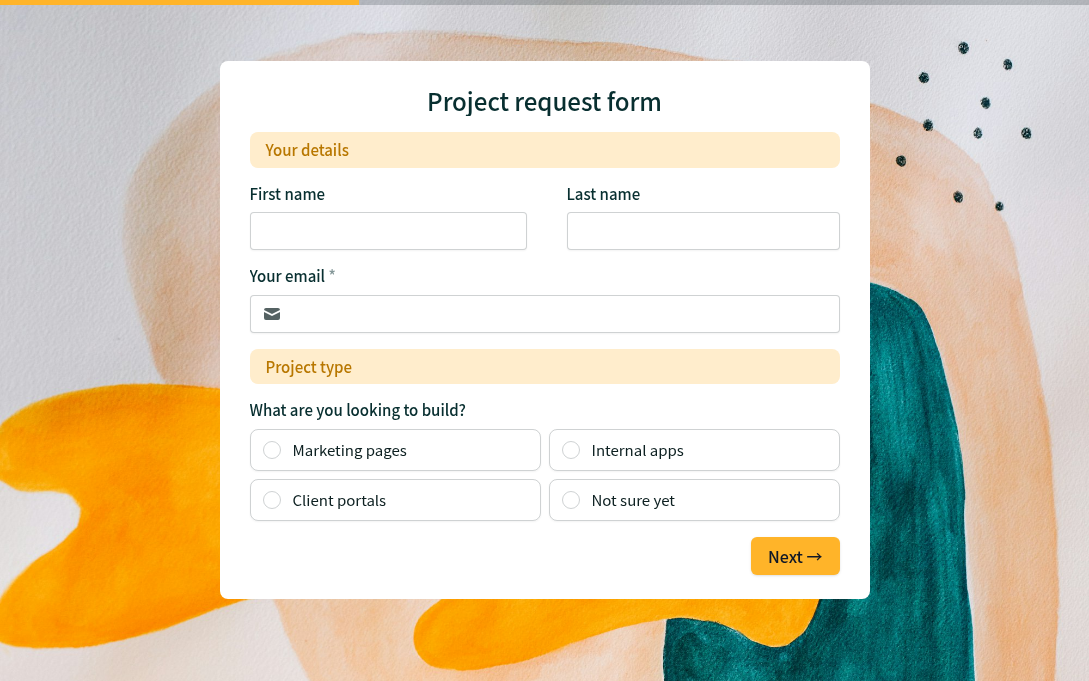Focus the Last name text box

[x=703, y=231]
